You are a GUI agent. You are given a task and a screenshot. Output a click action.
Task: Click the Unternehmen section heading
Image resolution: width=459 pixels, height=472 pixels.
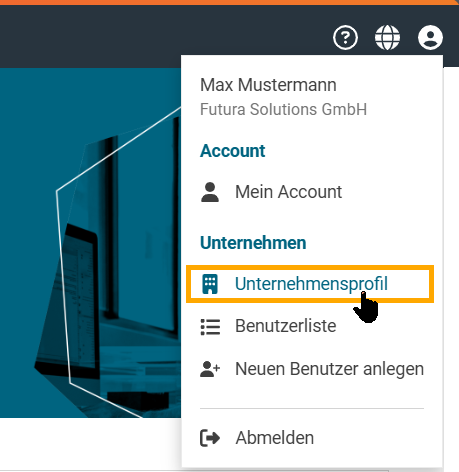pos(253,243)
